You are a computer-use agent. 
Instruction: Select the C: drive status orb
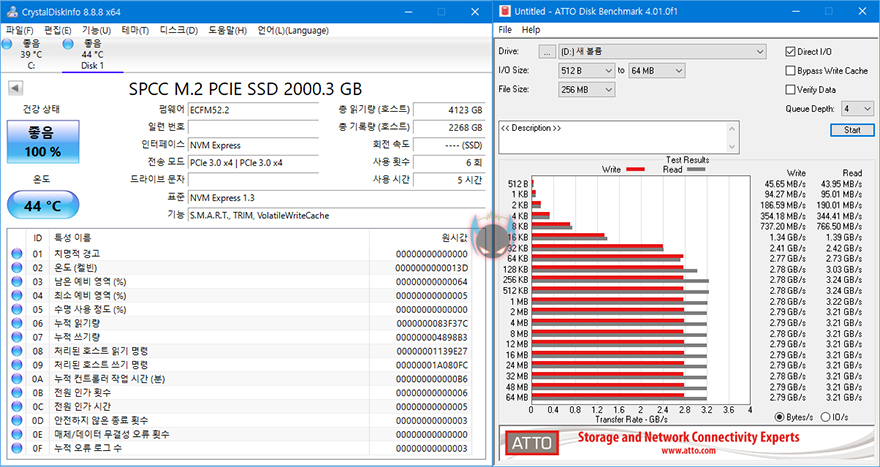[7, 44]
